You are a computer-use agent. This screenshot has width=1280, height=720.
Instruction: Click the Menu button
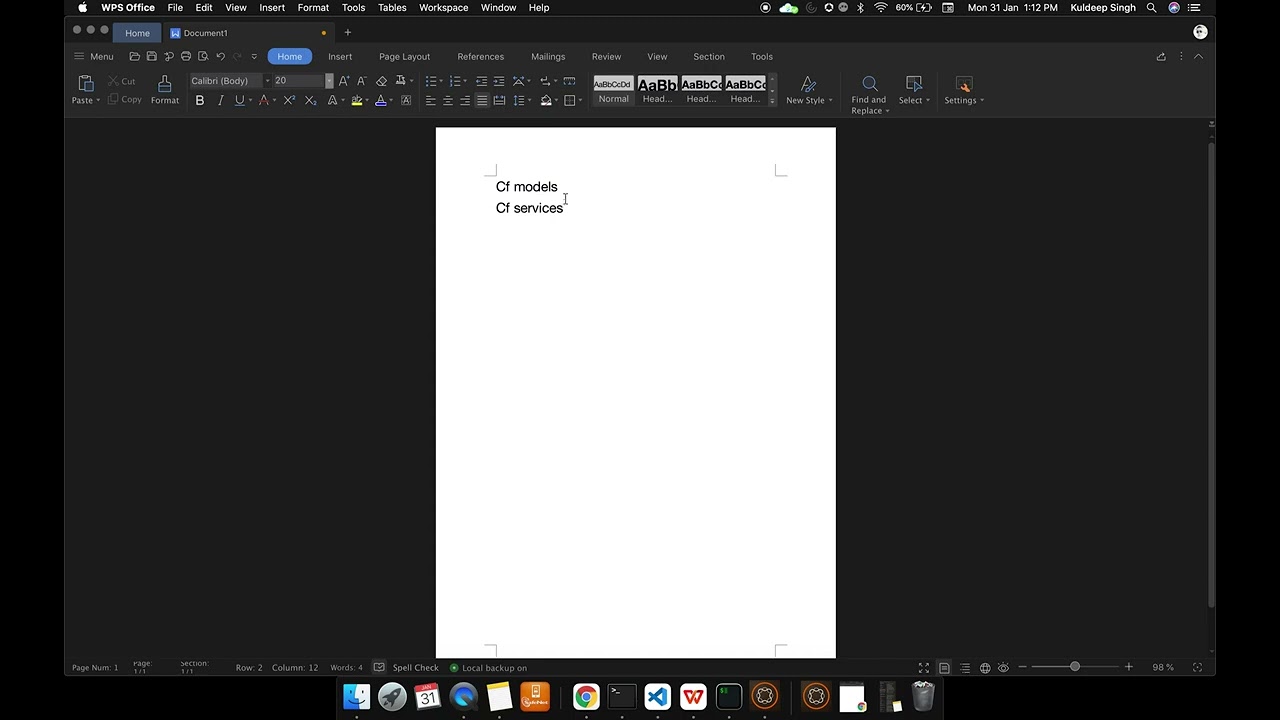click(x=94, y=57)
